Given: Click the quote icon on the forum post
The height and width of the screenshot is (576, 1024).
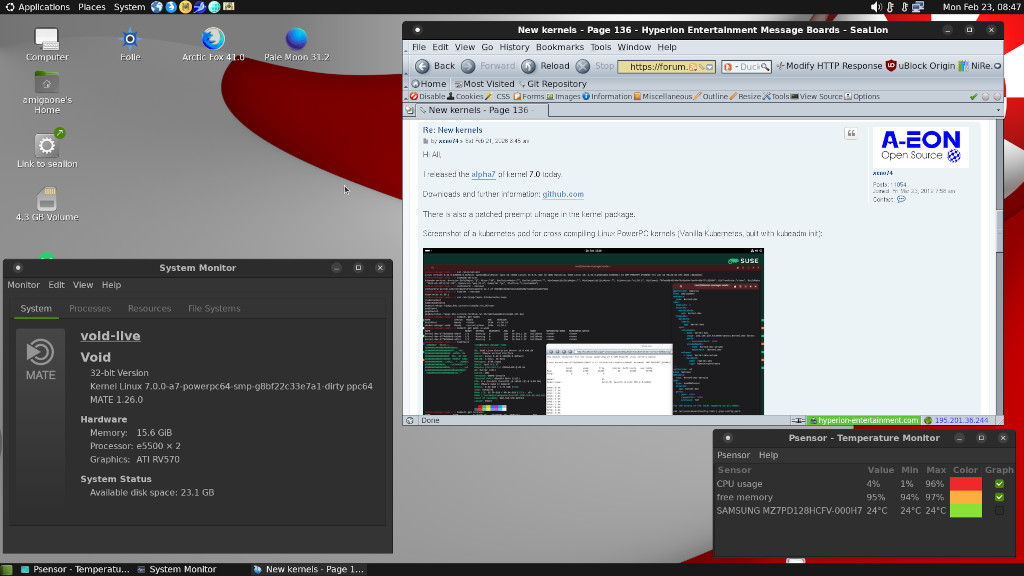Looking at the screenshot, I should (x=851, y=134).
